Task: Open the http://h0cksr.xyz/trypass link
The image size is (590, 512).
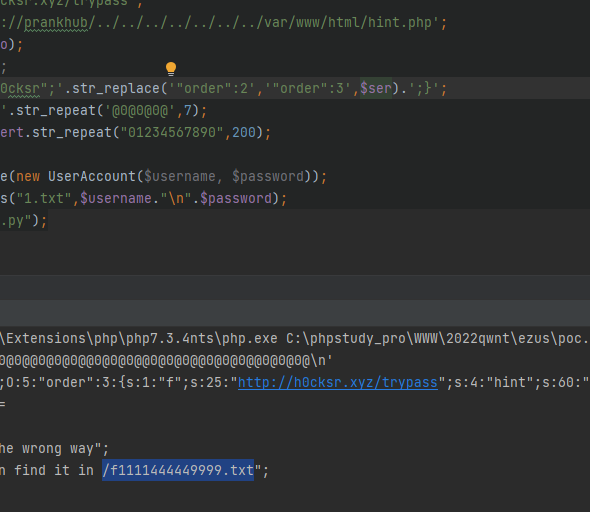Action: coord(338,383)
